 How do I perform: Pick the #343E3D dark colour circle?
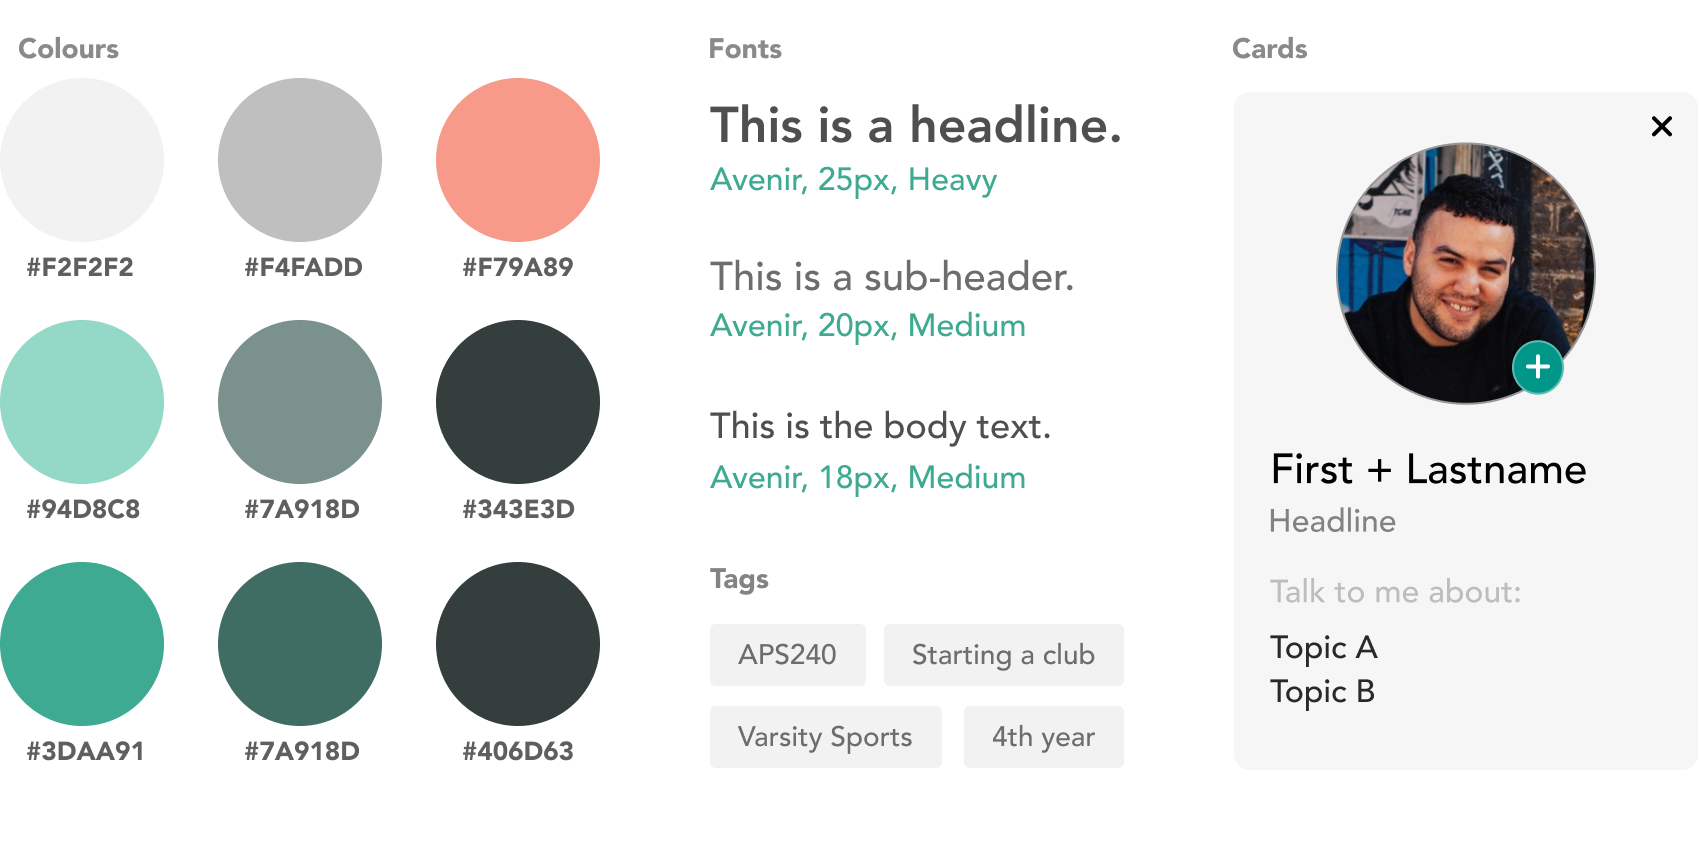pyautogui.click(x=518, y=402)
